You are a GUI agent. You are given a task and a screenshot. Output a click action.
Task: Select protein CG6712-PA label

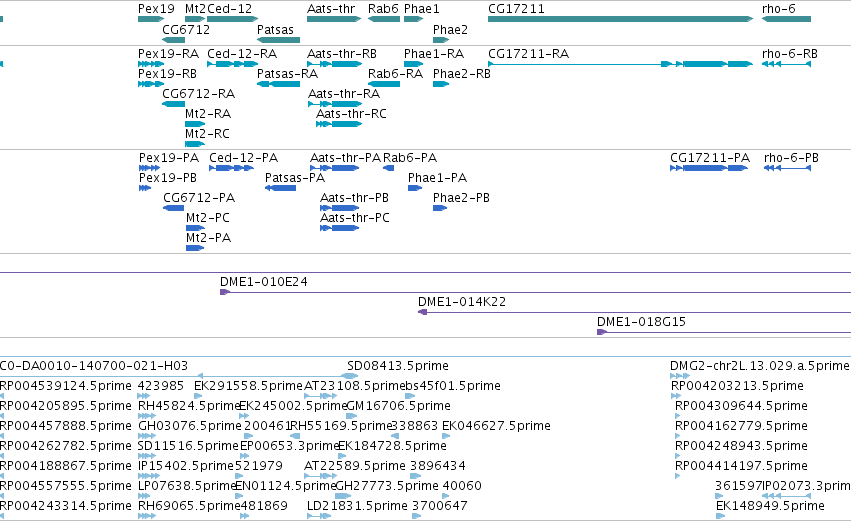click(x=199, y=198)
